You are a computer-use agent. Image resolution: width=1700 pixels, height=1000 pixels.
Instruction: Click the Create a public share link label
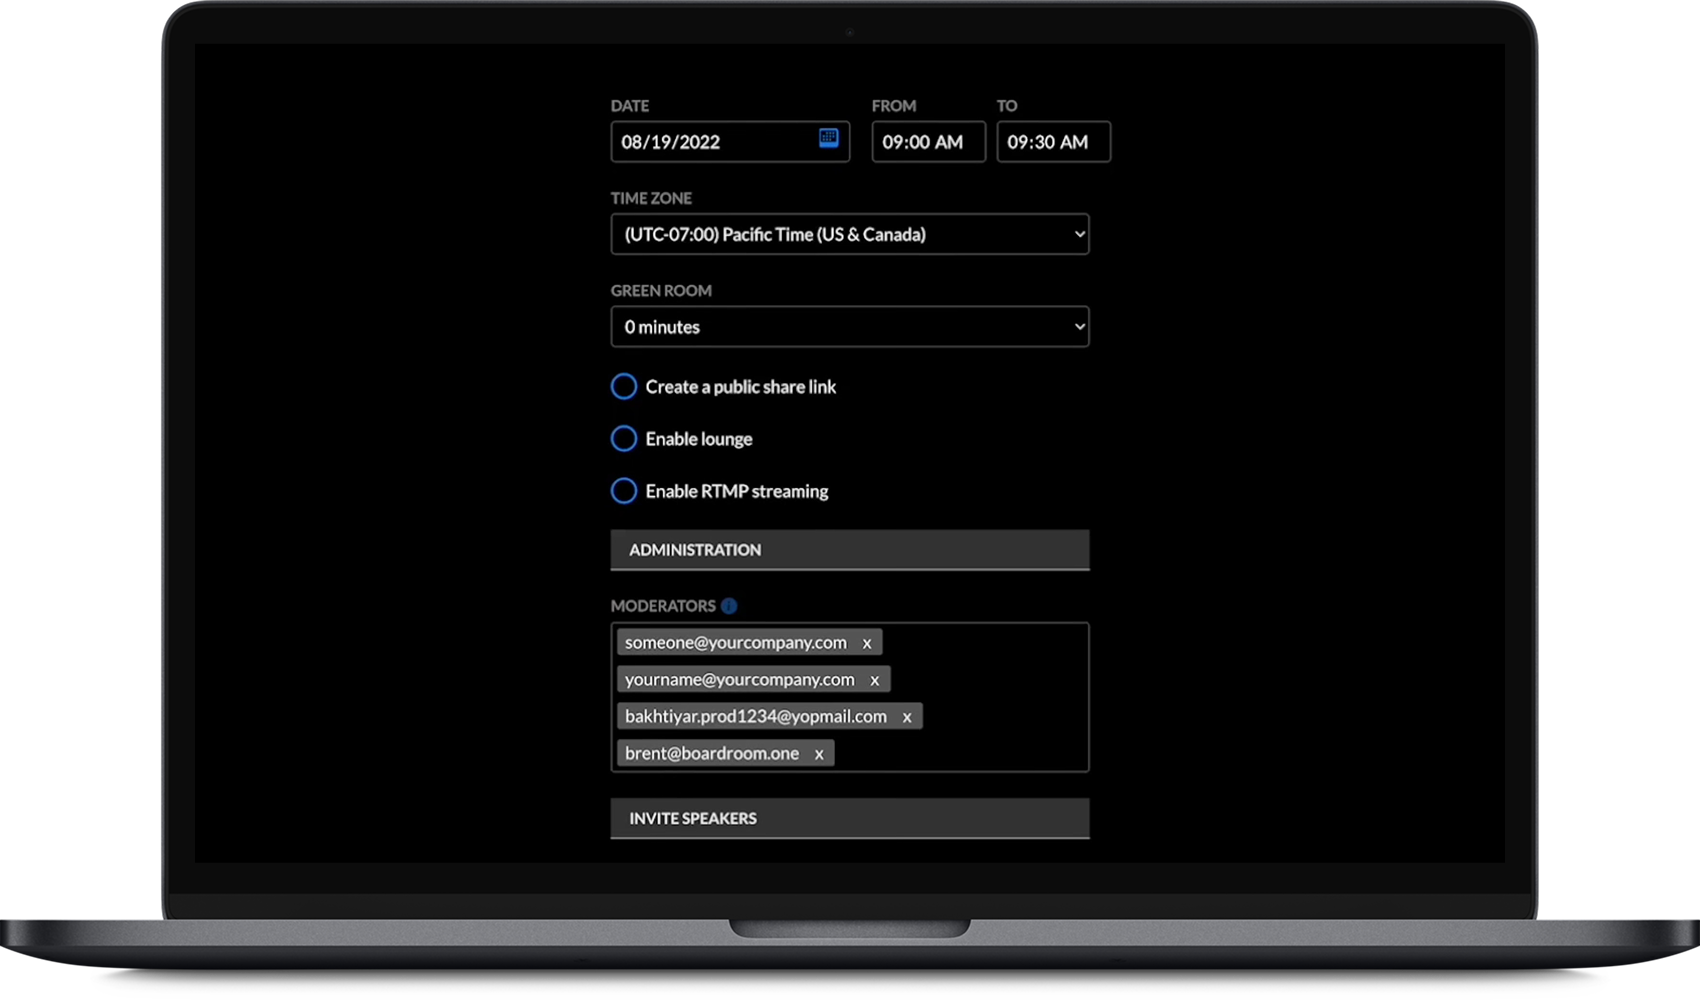(741, 387)
